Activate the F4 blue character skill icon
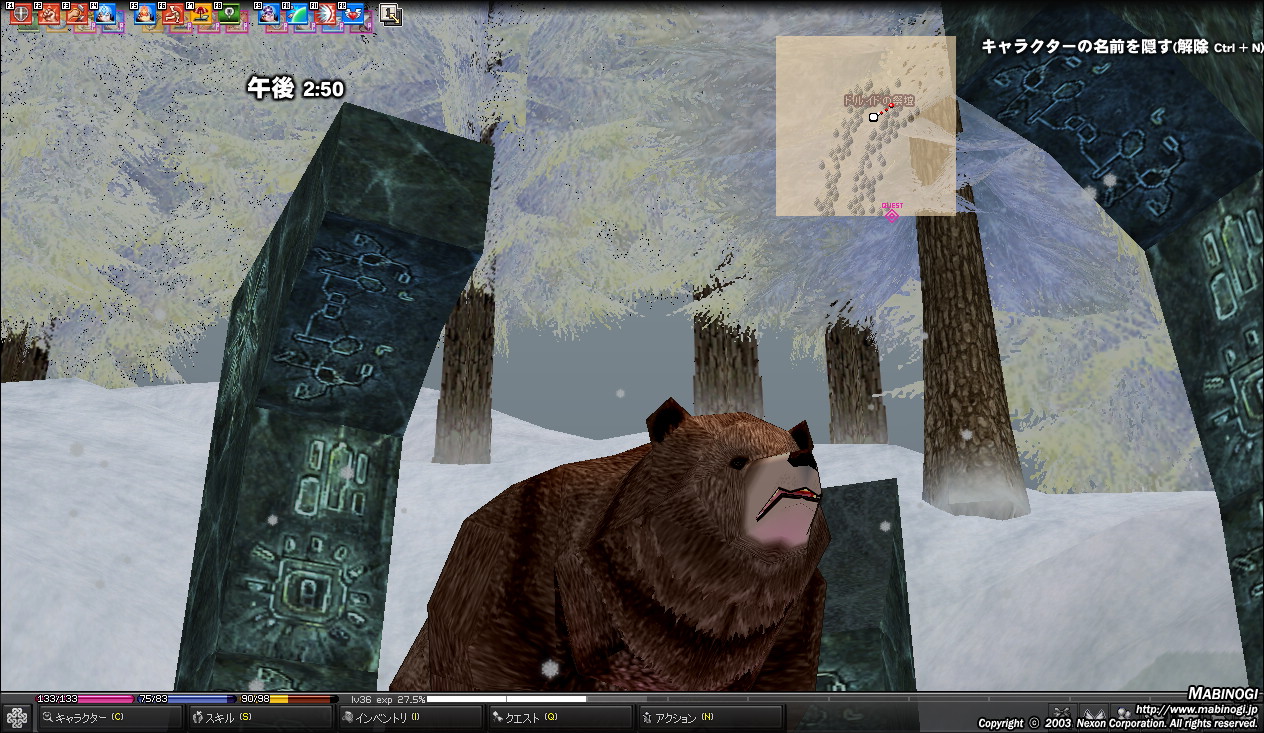Screen dimensions: 1264x733 105,14
